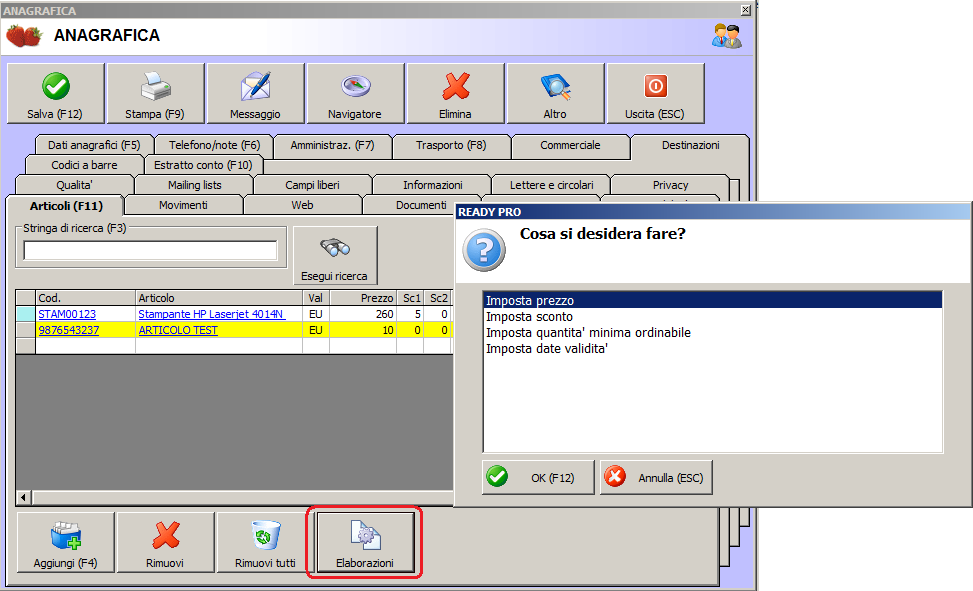
Task: Click the left arrow of the horizontal scrollbar
Action: click(24, 497)
